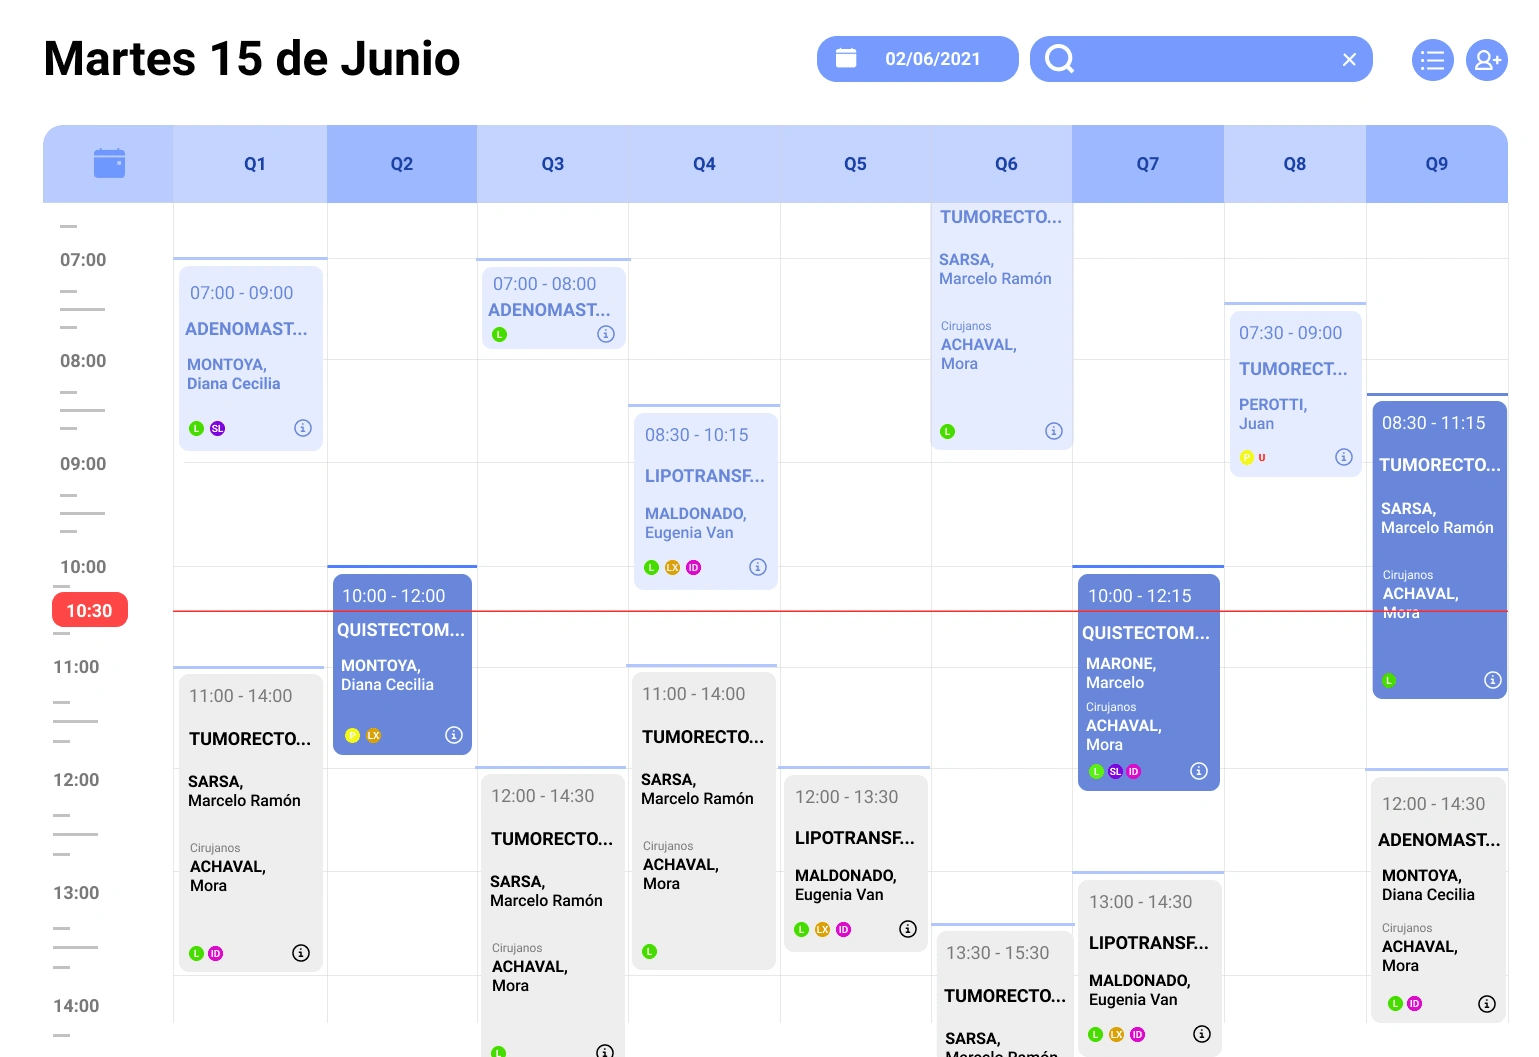Open Q4 LIPOTRANSF... 08:30 - 10:15 appointment
The height and width of the screenshot is (1057, 1539).
706,501
